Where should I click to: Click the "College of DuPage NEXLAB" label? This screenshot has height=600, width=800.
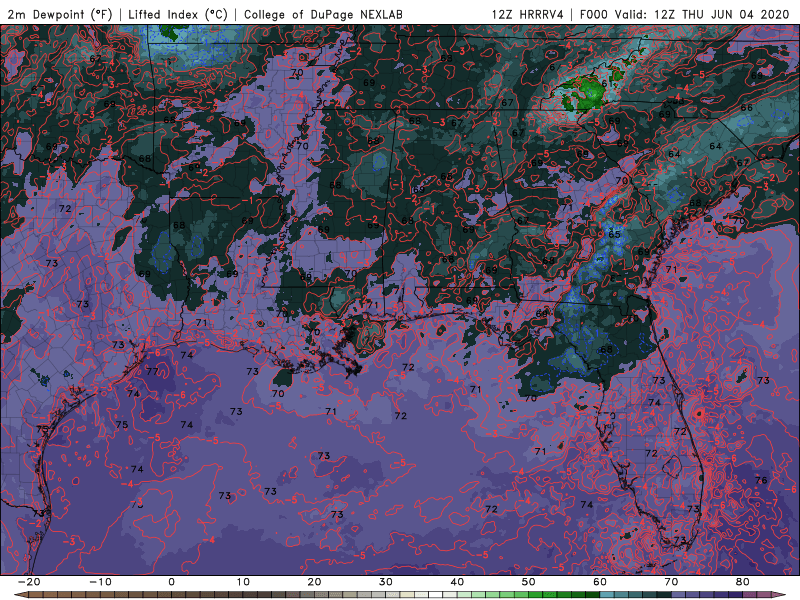tap(323, 14)
